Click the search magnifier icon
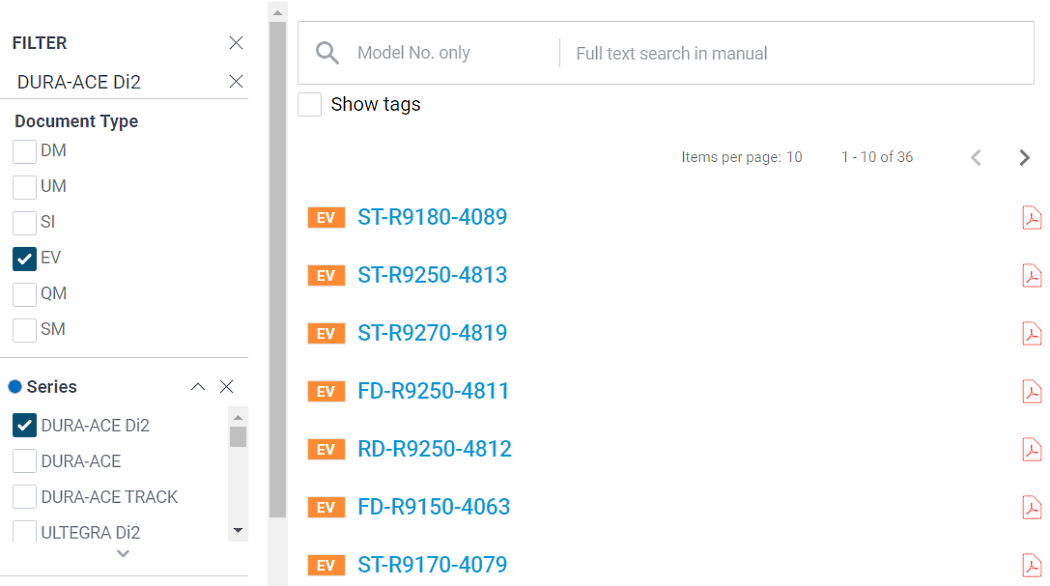The height and width of the screenshot is (586, 1050). (327, 53)
